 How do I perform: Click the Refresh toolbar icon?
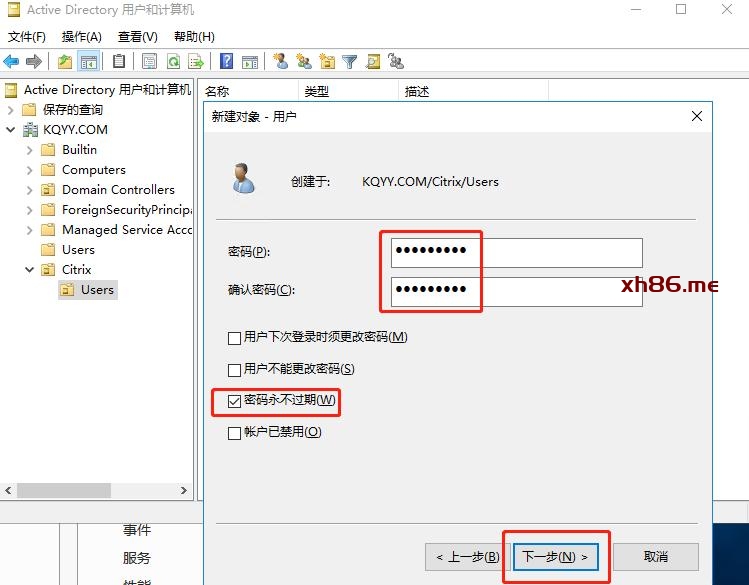[x=173, y=62]
